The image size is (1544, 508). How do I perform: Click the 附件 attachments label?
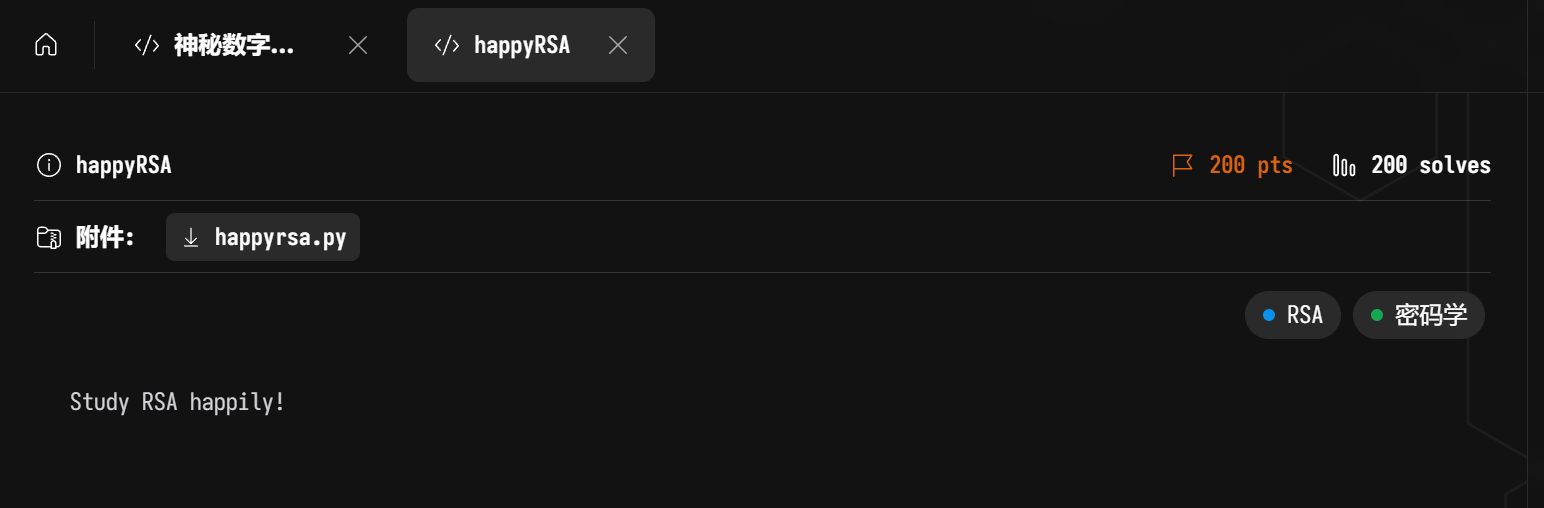tap(105, 237)
